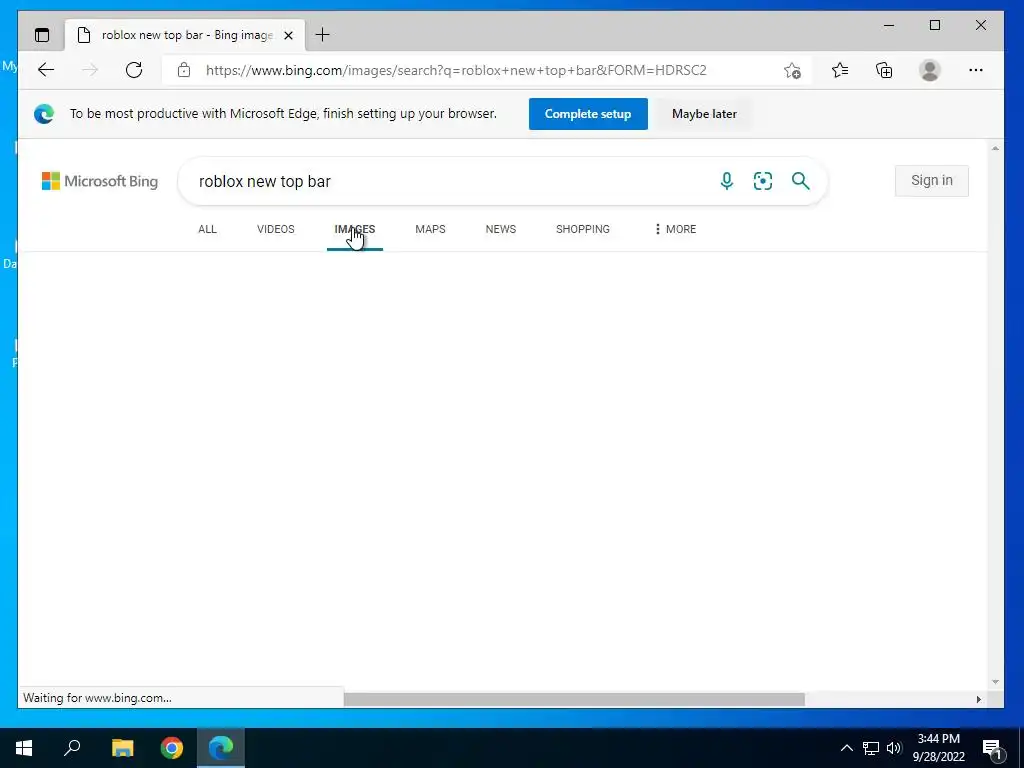The image size is (1024, 768).
Task: Switch to the SHOPPING tab
Action: tap(583, 229)
